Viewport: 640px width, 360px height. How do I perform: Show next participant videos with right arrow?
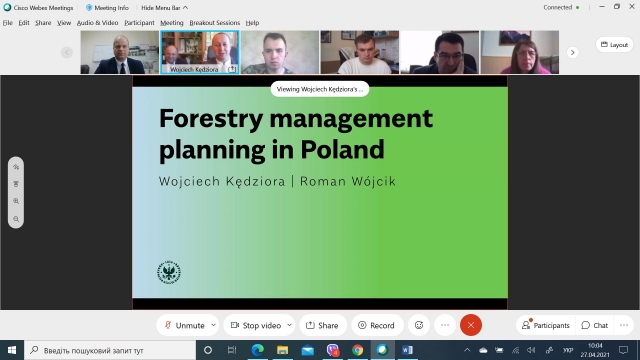[x=572, y=52]
